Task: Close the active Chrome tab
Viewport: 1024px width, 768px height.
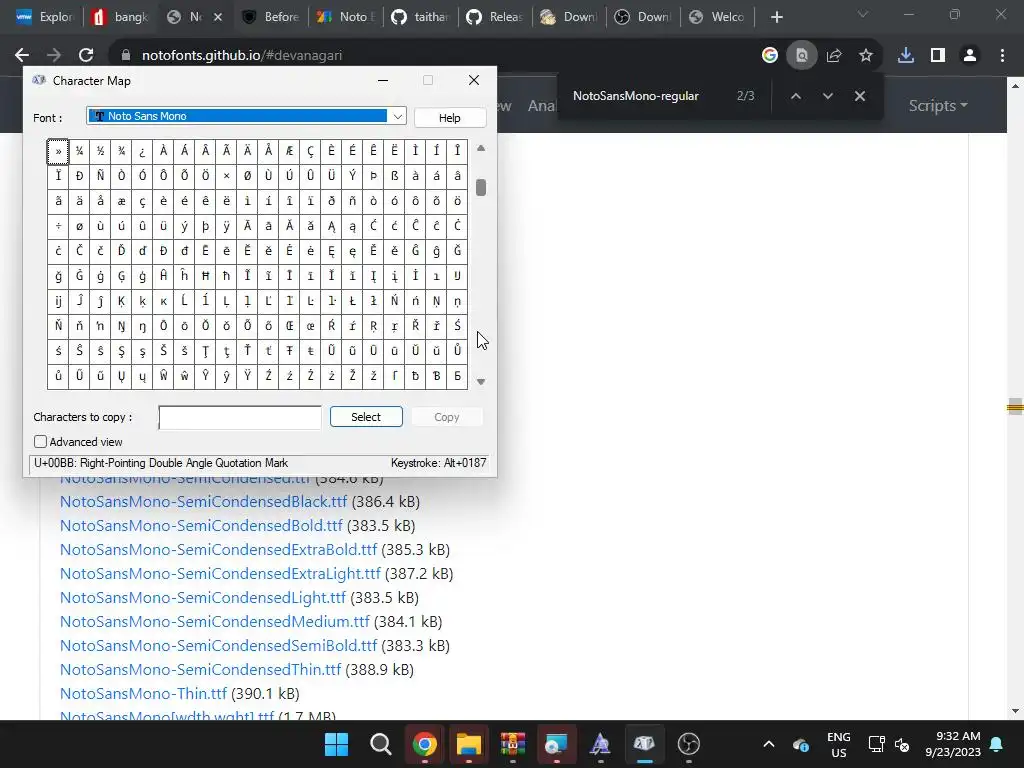Action: point(218,17)
